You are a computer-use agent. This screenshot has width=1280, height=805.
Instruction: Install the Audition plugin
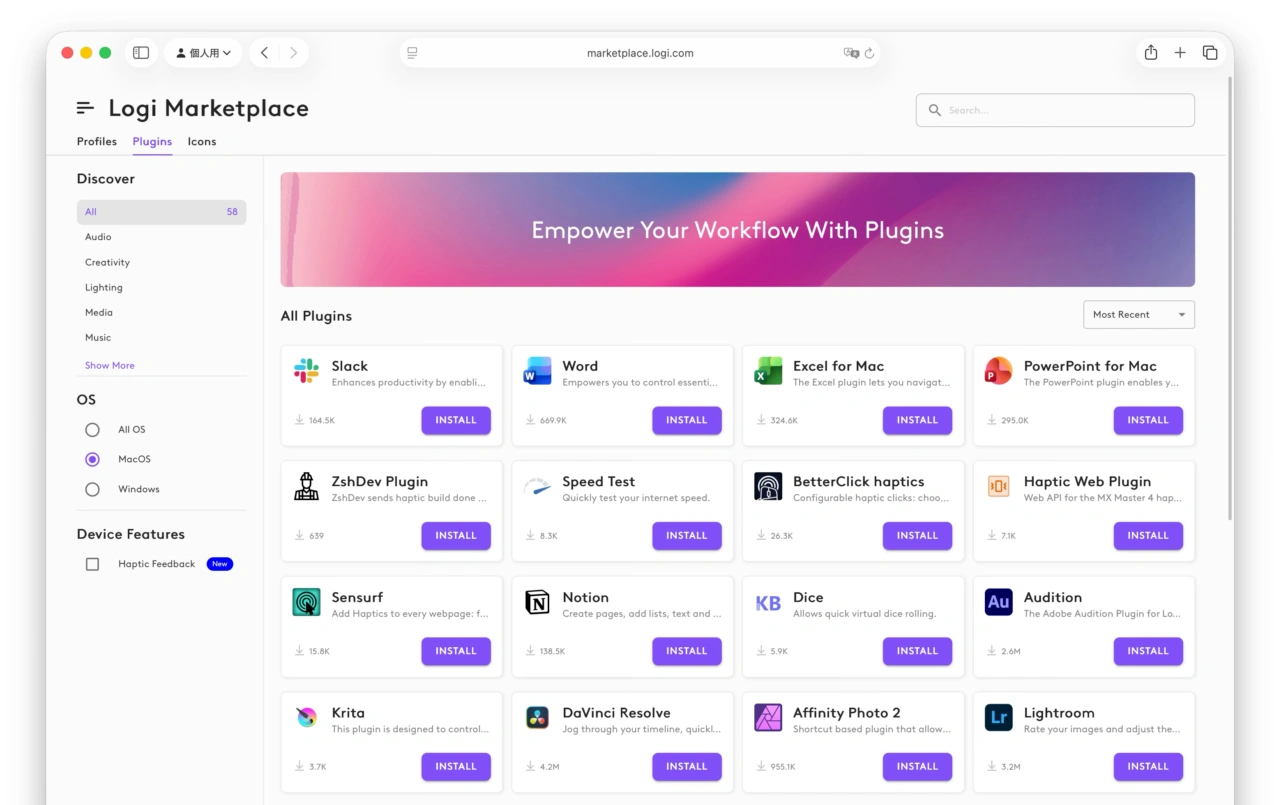1148,651
